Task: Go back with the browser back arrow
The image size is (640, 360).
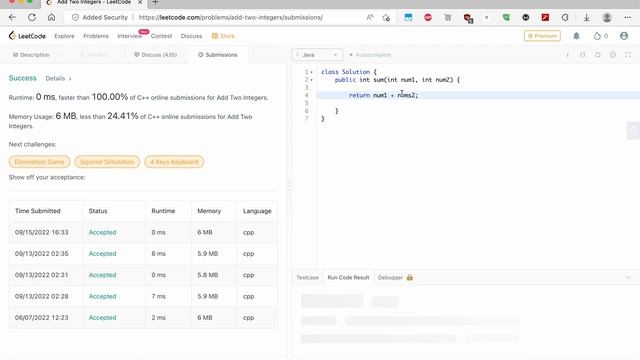Action: pyautogui.click(x=12, y=18)
